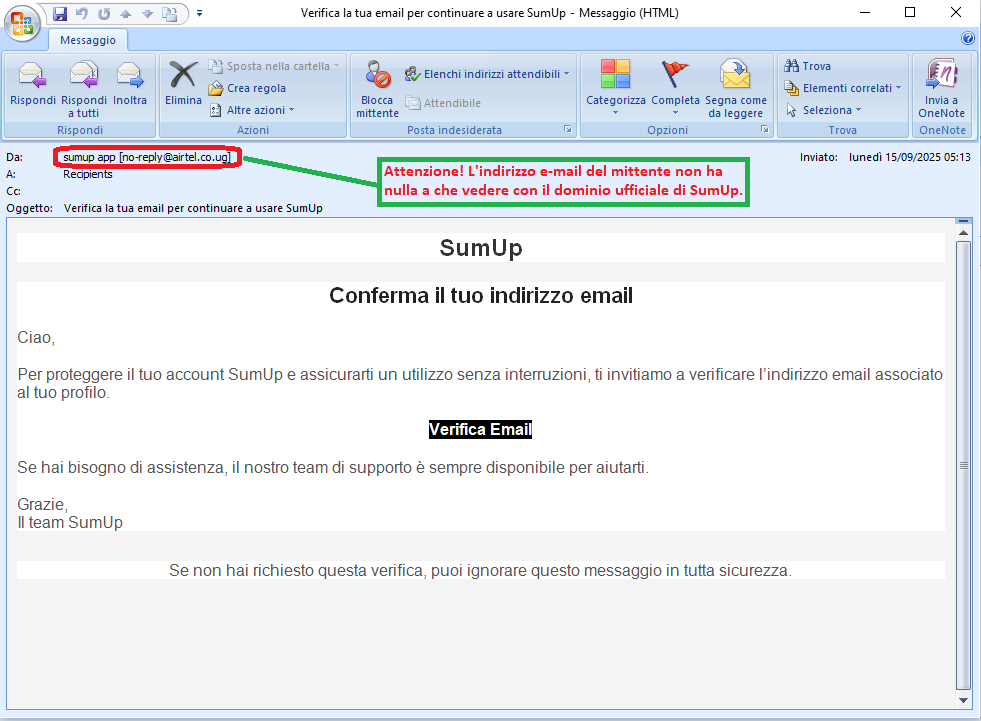Click Conferma il tuo indirizzo email heading
Image resolution: width=981 pixels, height=721 pixels.
[x=480, y=295]
